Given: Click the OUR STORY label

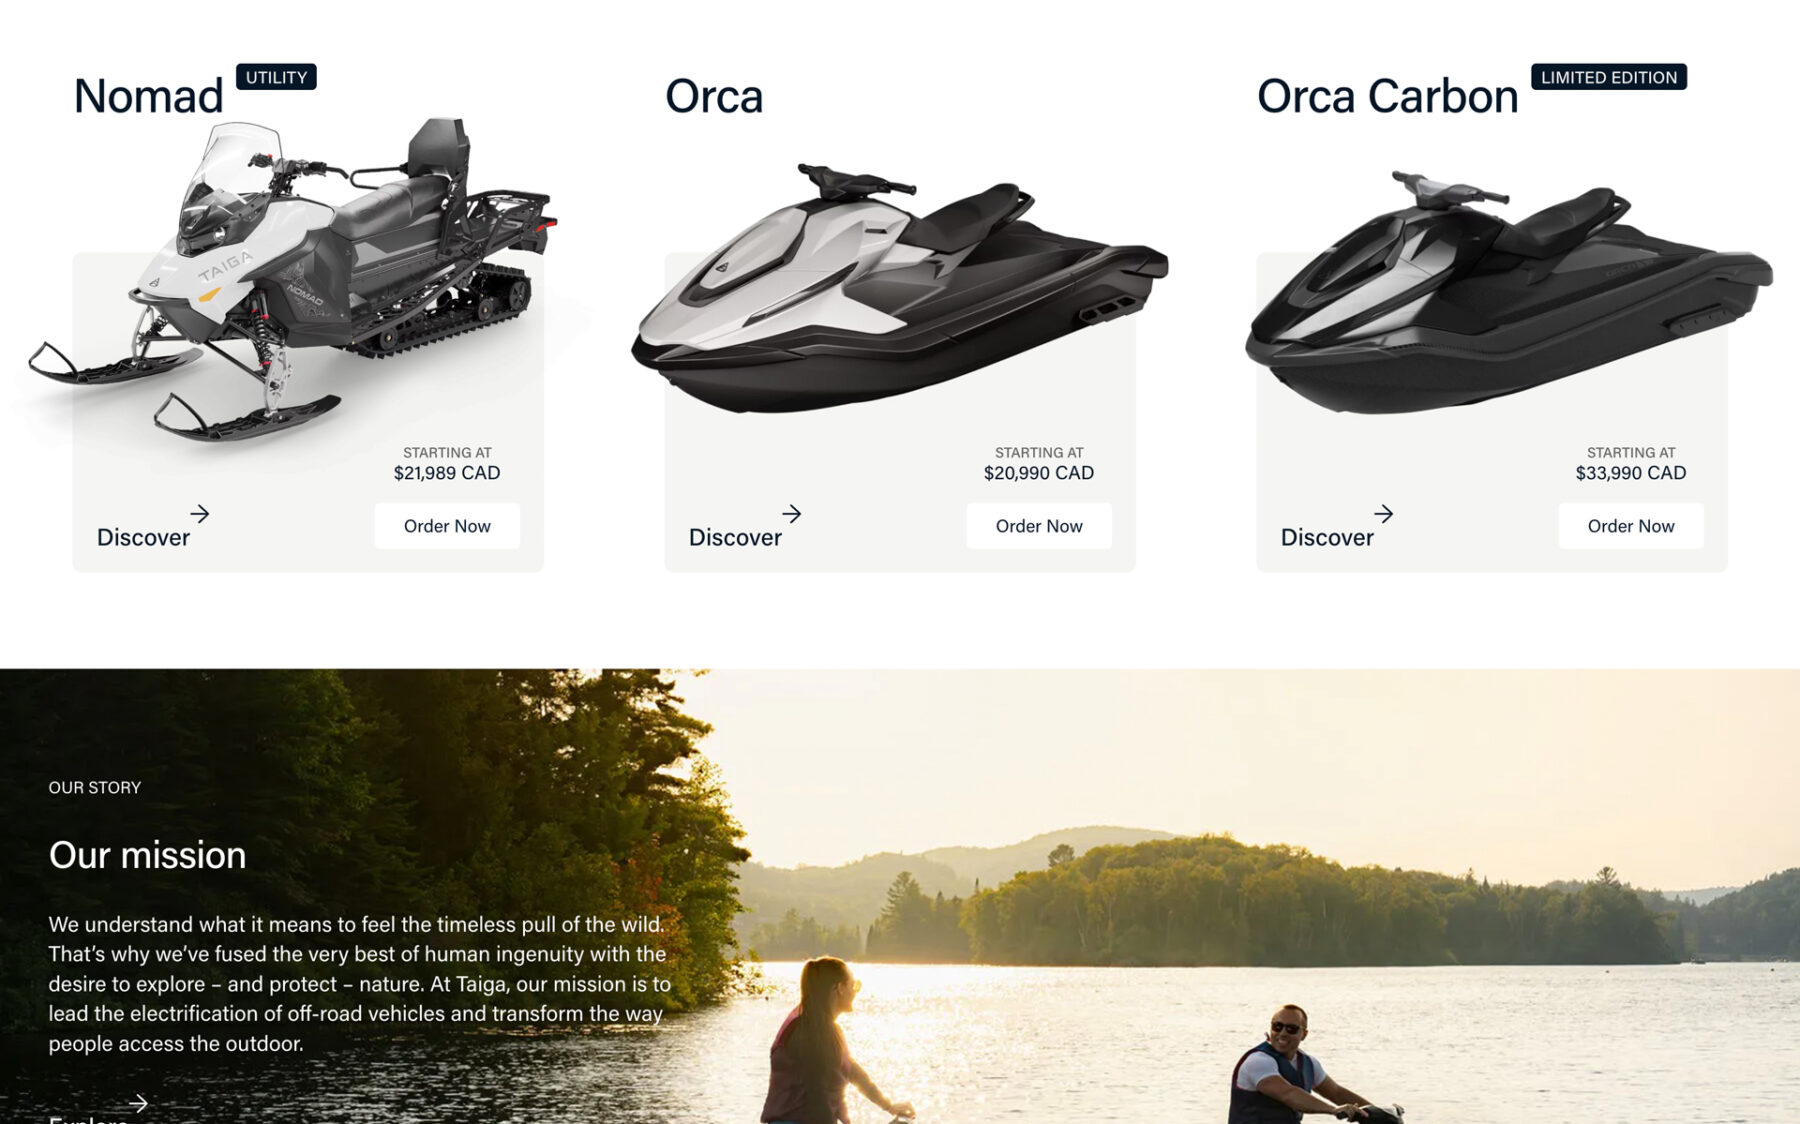Looking at the screenshot, I should click(95, 787).
